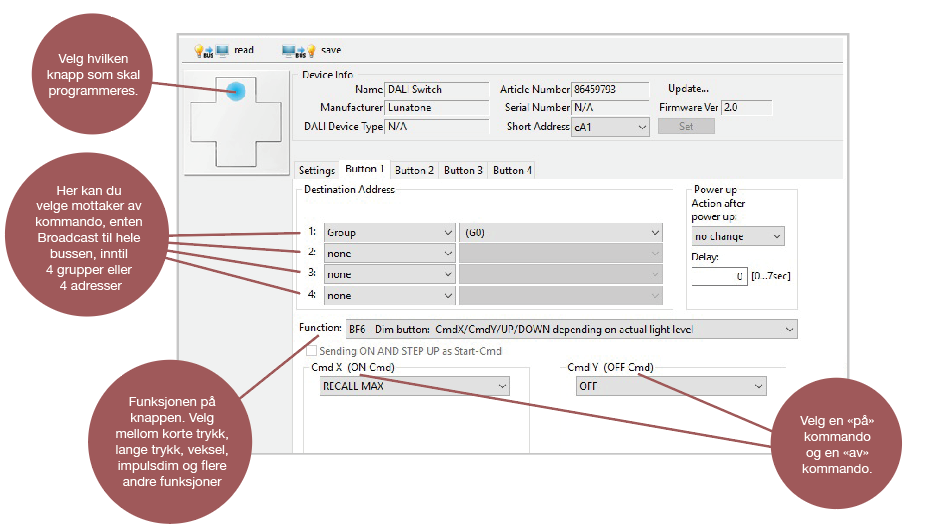Image resolution: width=927 pixels, height=527 pixels.
Task: Switch to the Settings tab
Action: click(316, 170)
